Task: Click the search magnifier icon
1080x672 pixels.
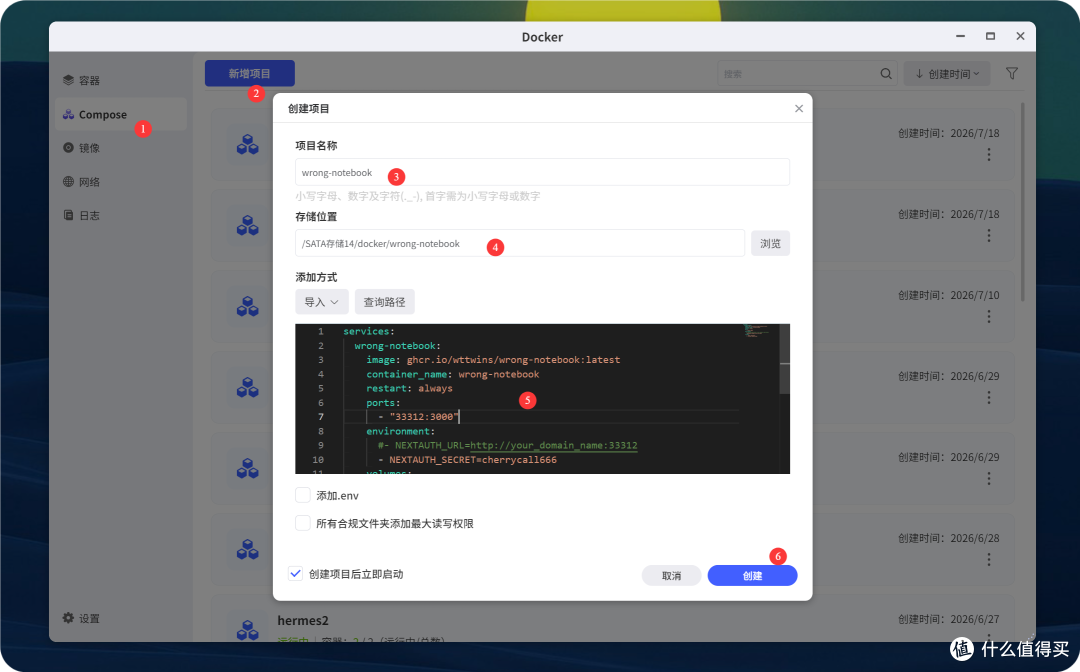Action: coord(886,74)
